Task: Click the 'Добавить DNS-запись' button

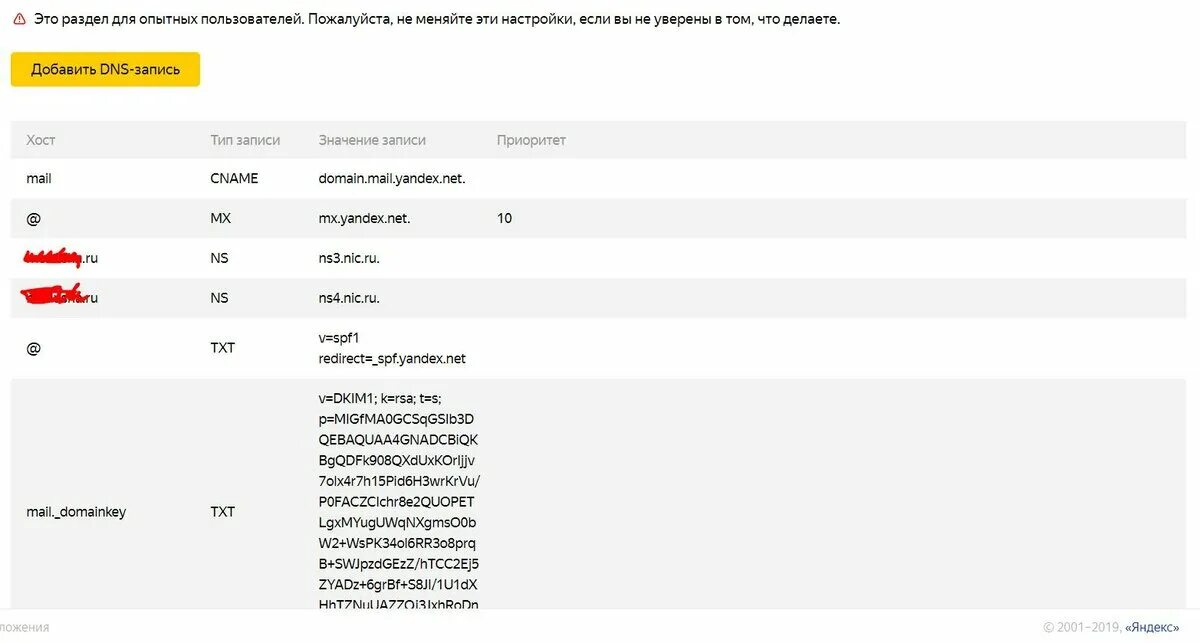Action: 105,70
